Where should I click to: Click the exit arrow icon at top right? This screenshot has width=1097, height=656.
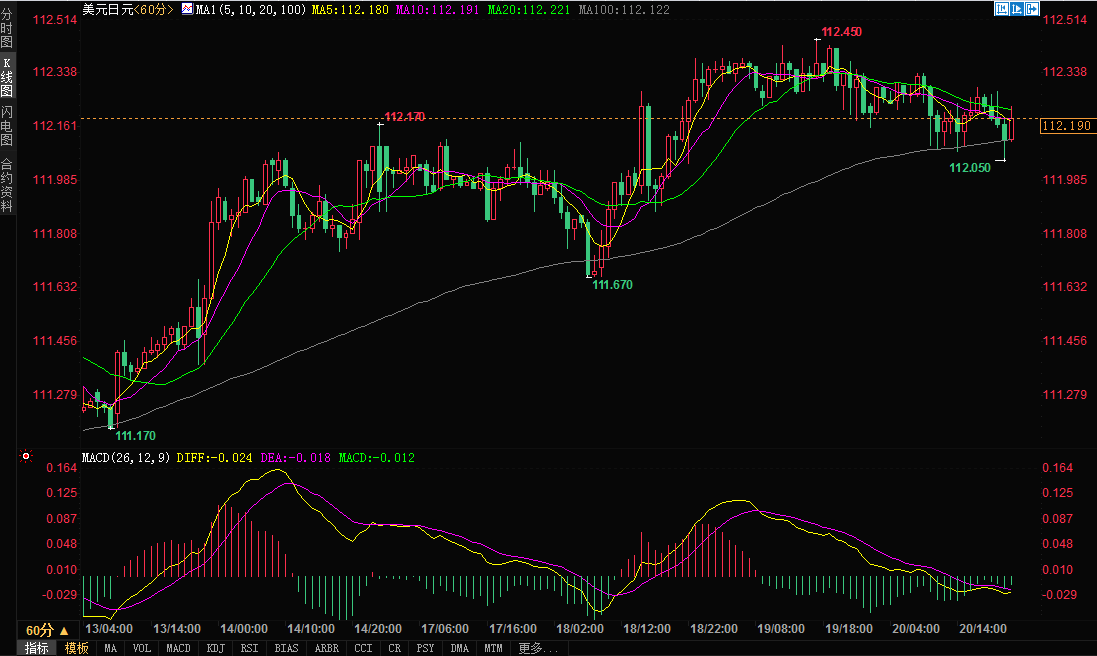pyautogui.click(x=1031, y=8)
